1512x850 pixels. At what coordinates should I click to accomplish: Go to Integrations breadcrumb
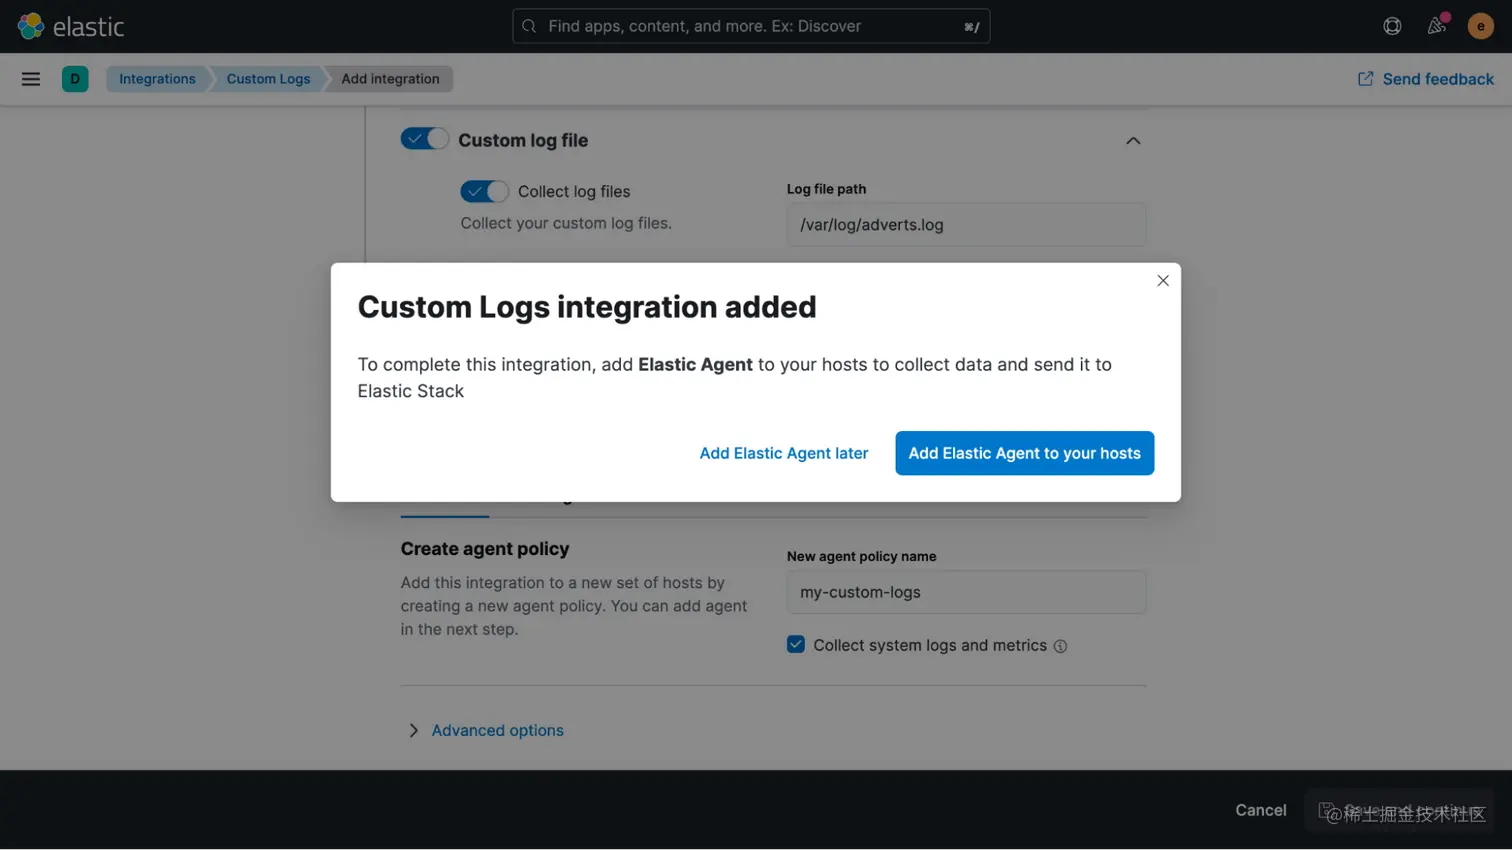(157, 79)
